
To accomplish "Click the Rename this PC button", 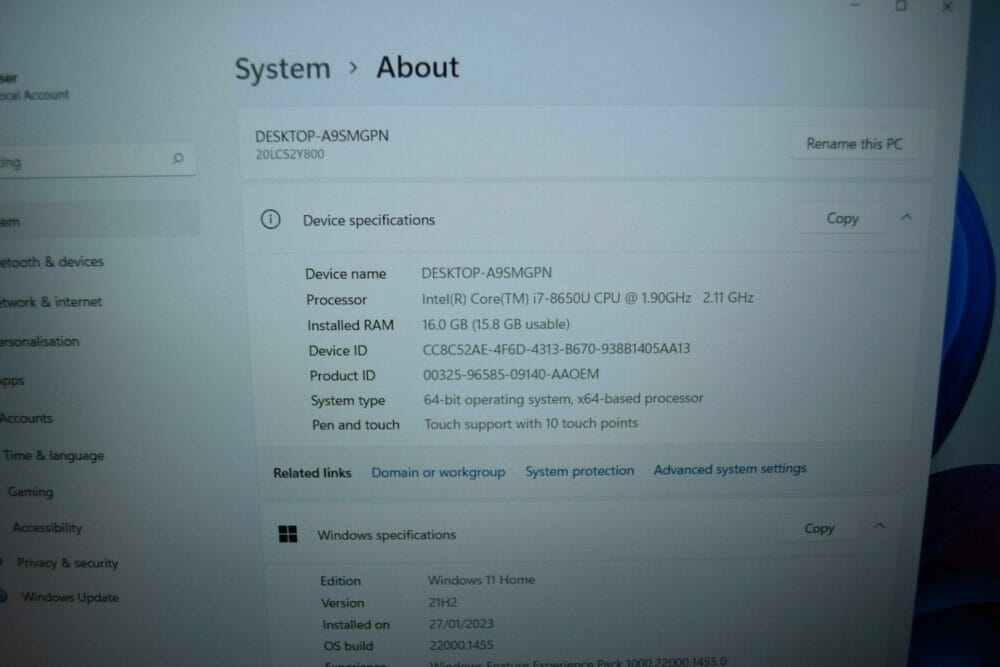I will pos(854,143).
